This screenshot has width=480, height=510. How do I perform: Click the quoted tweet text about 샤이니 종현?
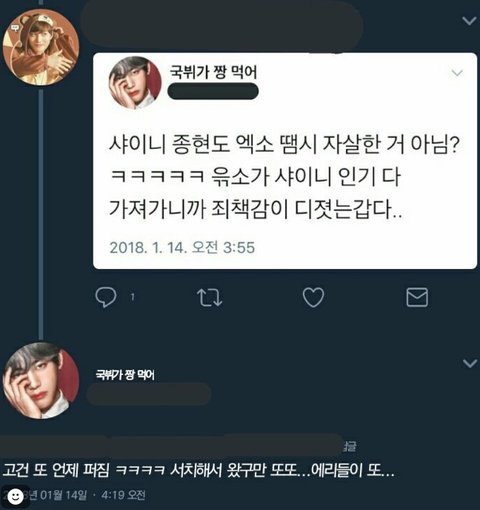(x=284, y=177)
